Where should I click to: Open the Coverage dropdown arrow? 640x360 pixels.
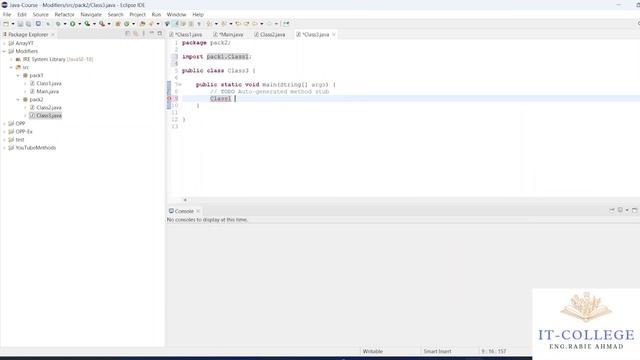coord(94,24)
